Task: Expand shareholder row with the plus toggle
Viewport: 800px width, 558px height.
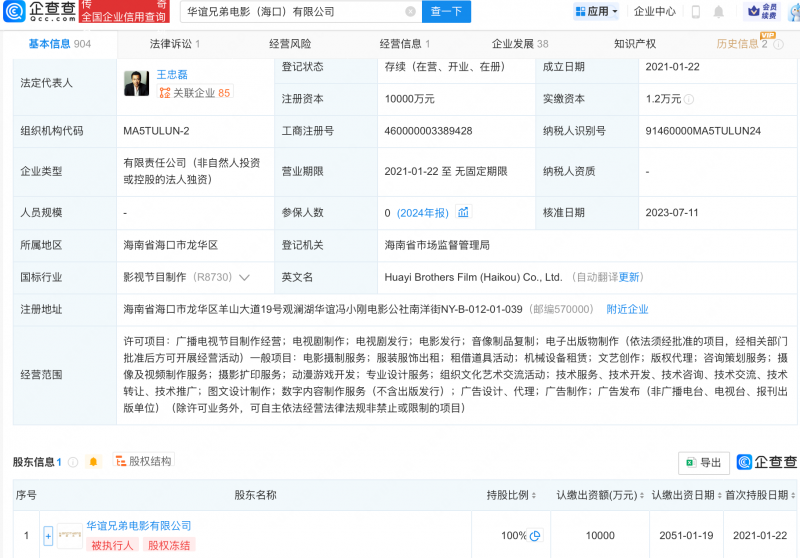Action: 47,536
